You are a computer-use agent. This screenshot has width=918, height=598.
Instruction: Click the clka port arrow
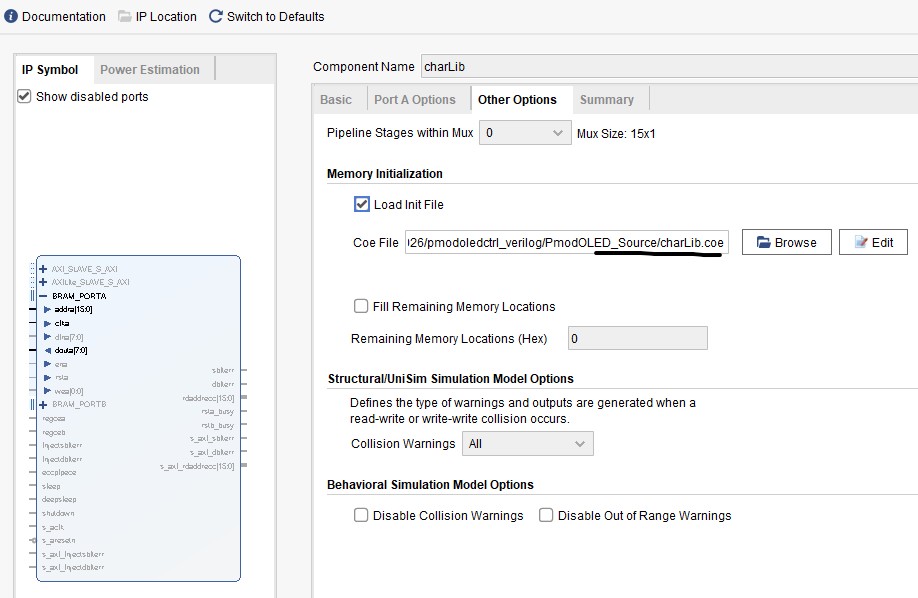click(x=47, y=323)
